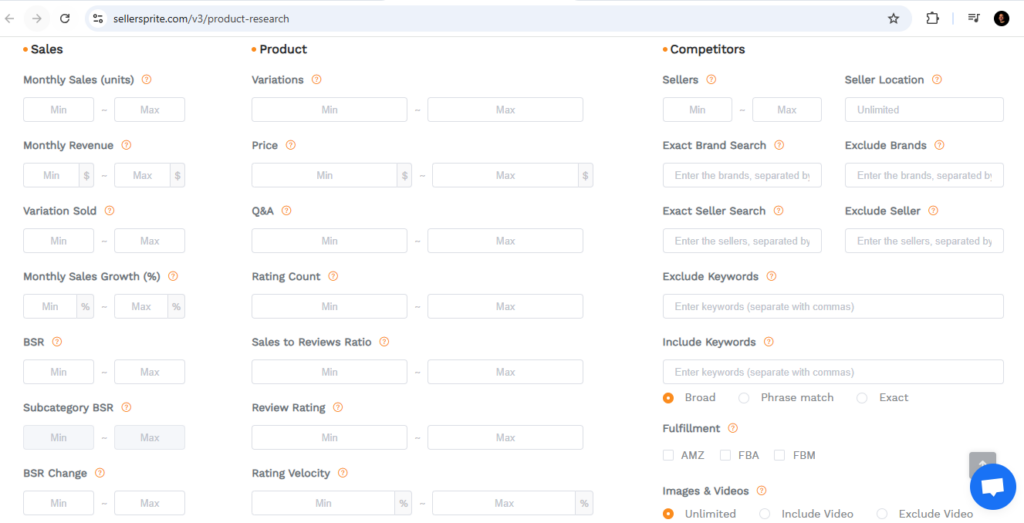1024x523 pixels.
Task: Choose the Include Video option
Action: [x=765, y=514]
